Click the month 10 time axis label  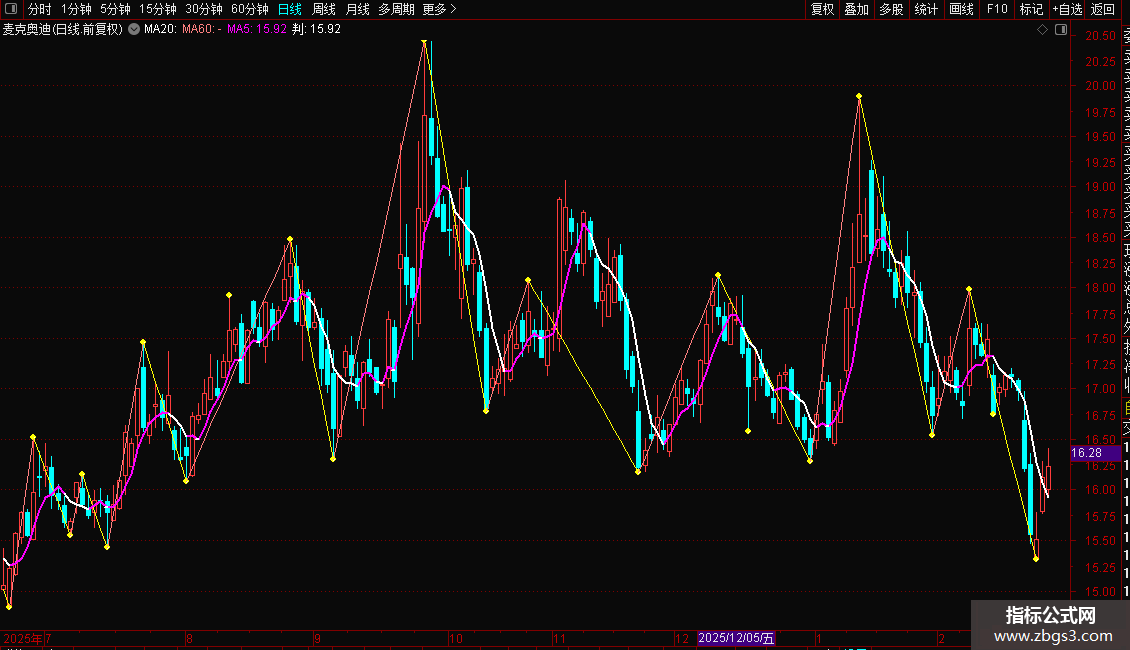455,638
